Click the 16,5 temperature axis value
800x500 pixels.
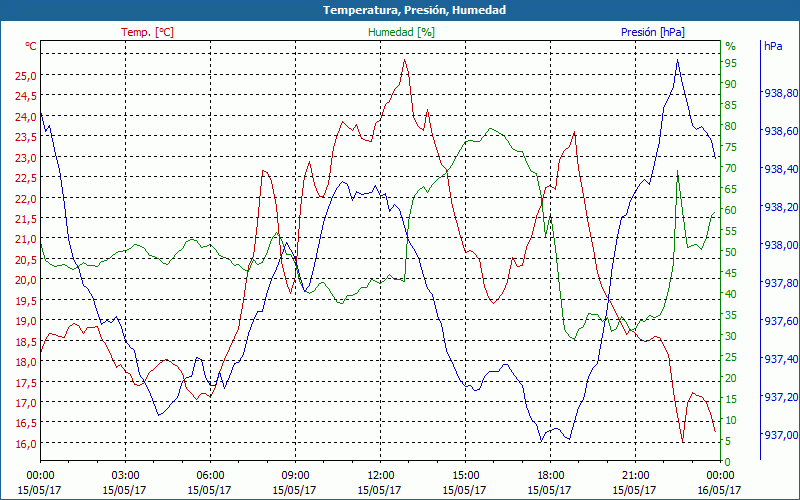pos(25,423)
